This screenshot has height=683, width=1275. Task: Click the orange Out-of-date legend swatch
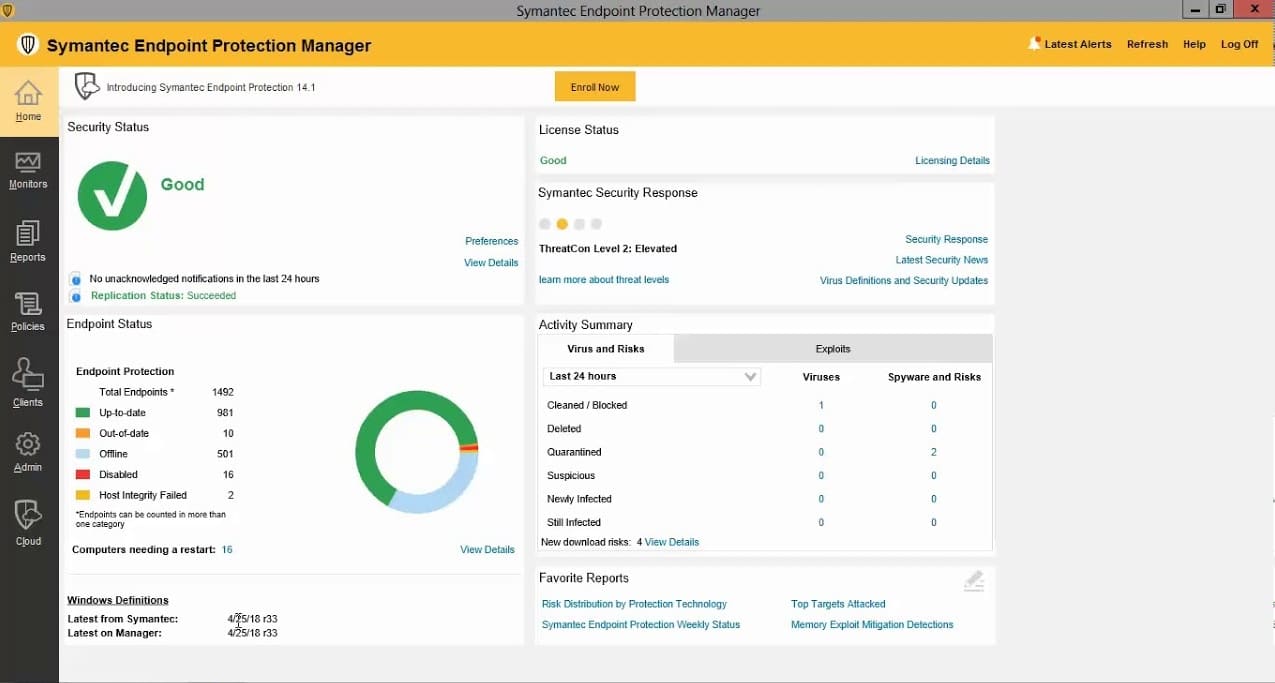click(83, 433)
